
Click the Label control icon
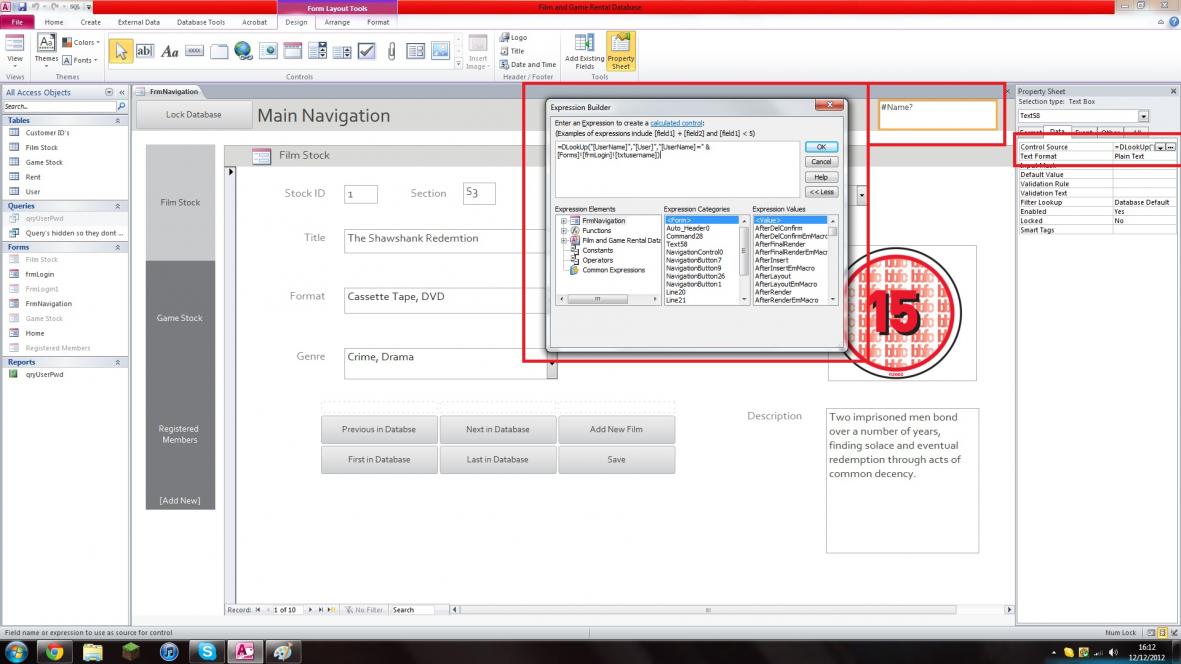click(170, 51)
